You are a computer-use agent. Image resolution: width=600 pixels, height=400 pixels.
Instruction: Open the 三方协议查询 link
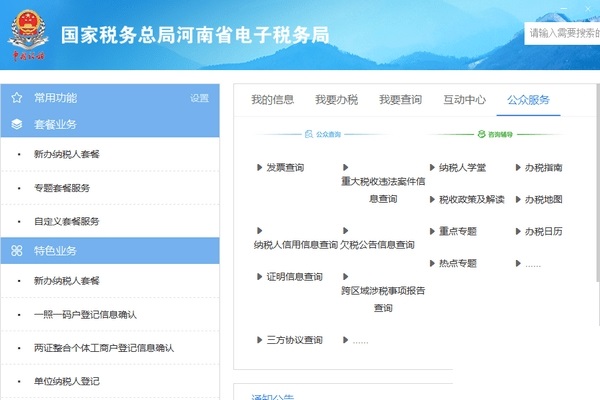(294, 340)
